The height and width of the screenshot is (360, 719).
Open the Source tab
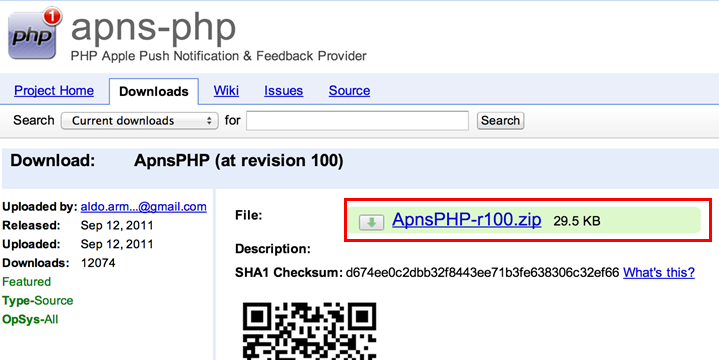click(349, 91)
